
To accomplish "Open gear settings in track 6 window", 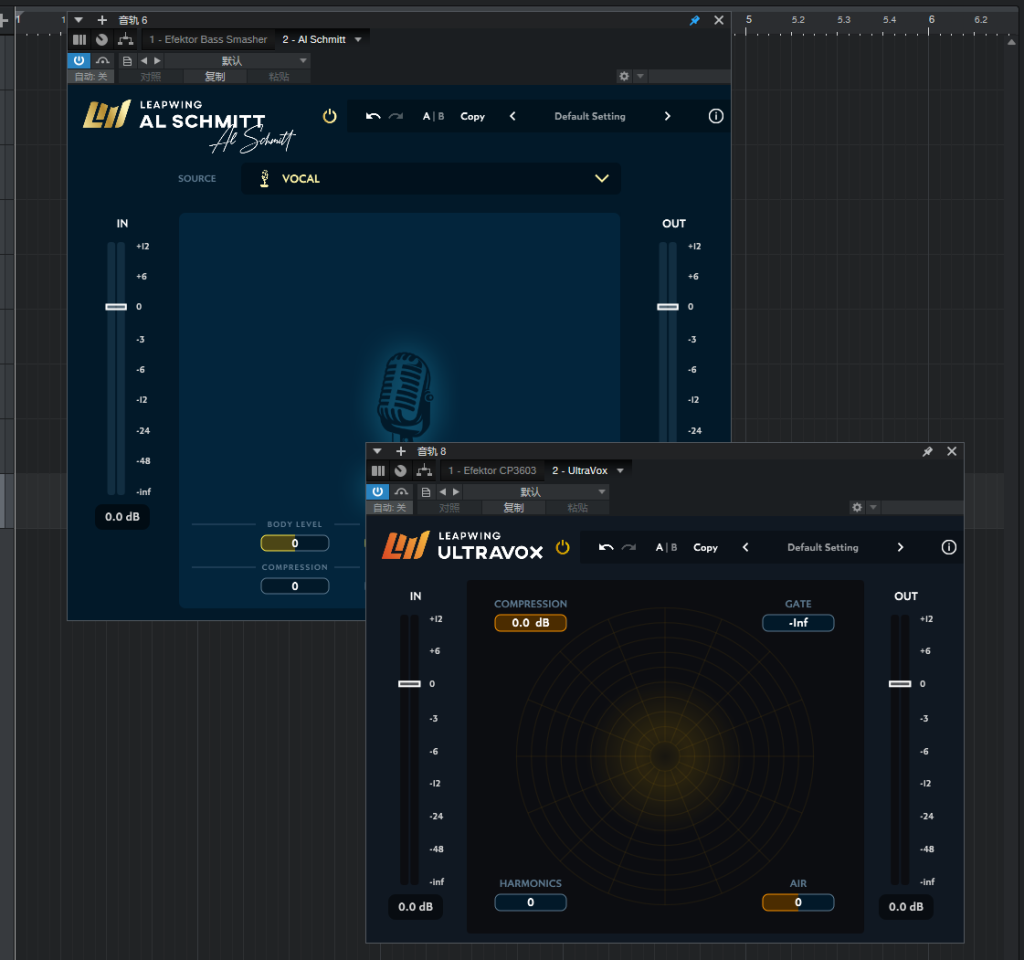I will coord(624,76).
